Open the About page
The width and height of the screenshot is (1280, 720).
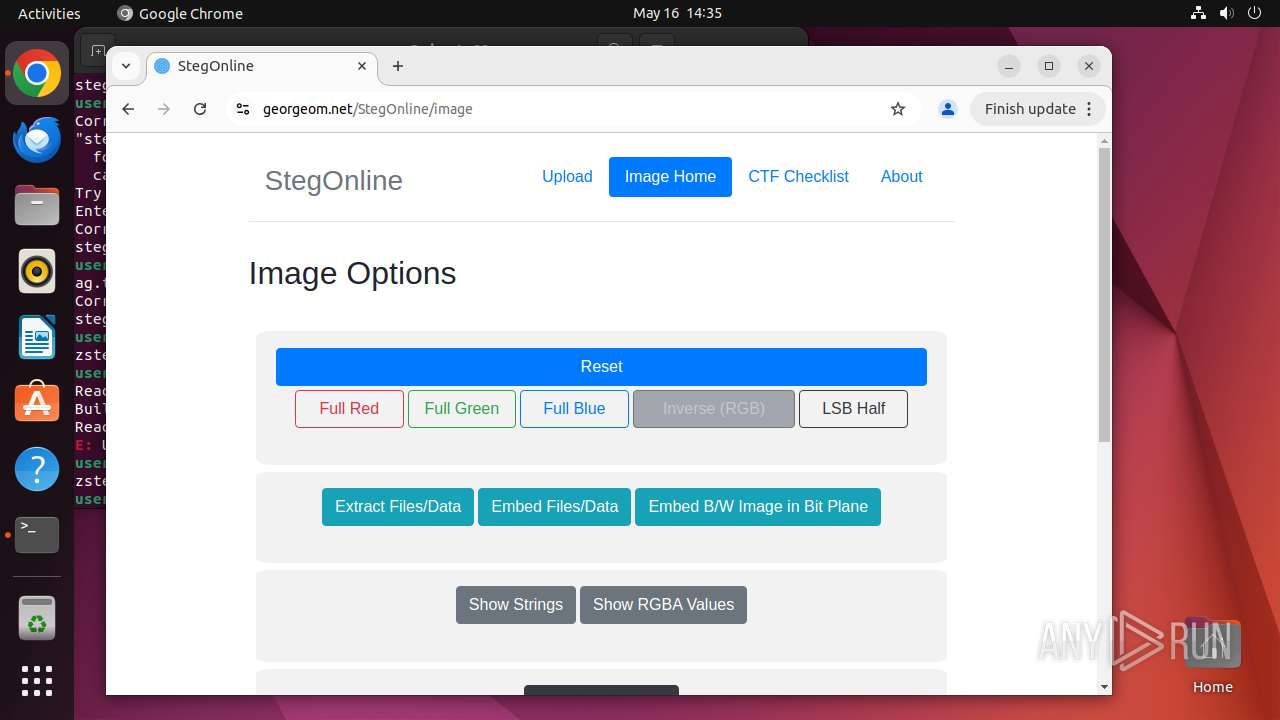pos(901,177)
